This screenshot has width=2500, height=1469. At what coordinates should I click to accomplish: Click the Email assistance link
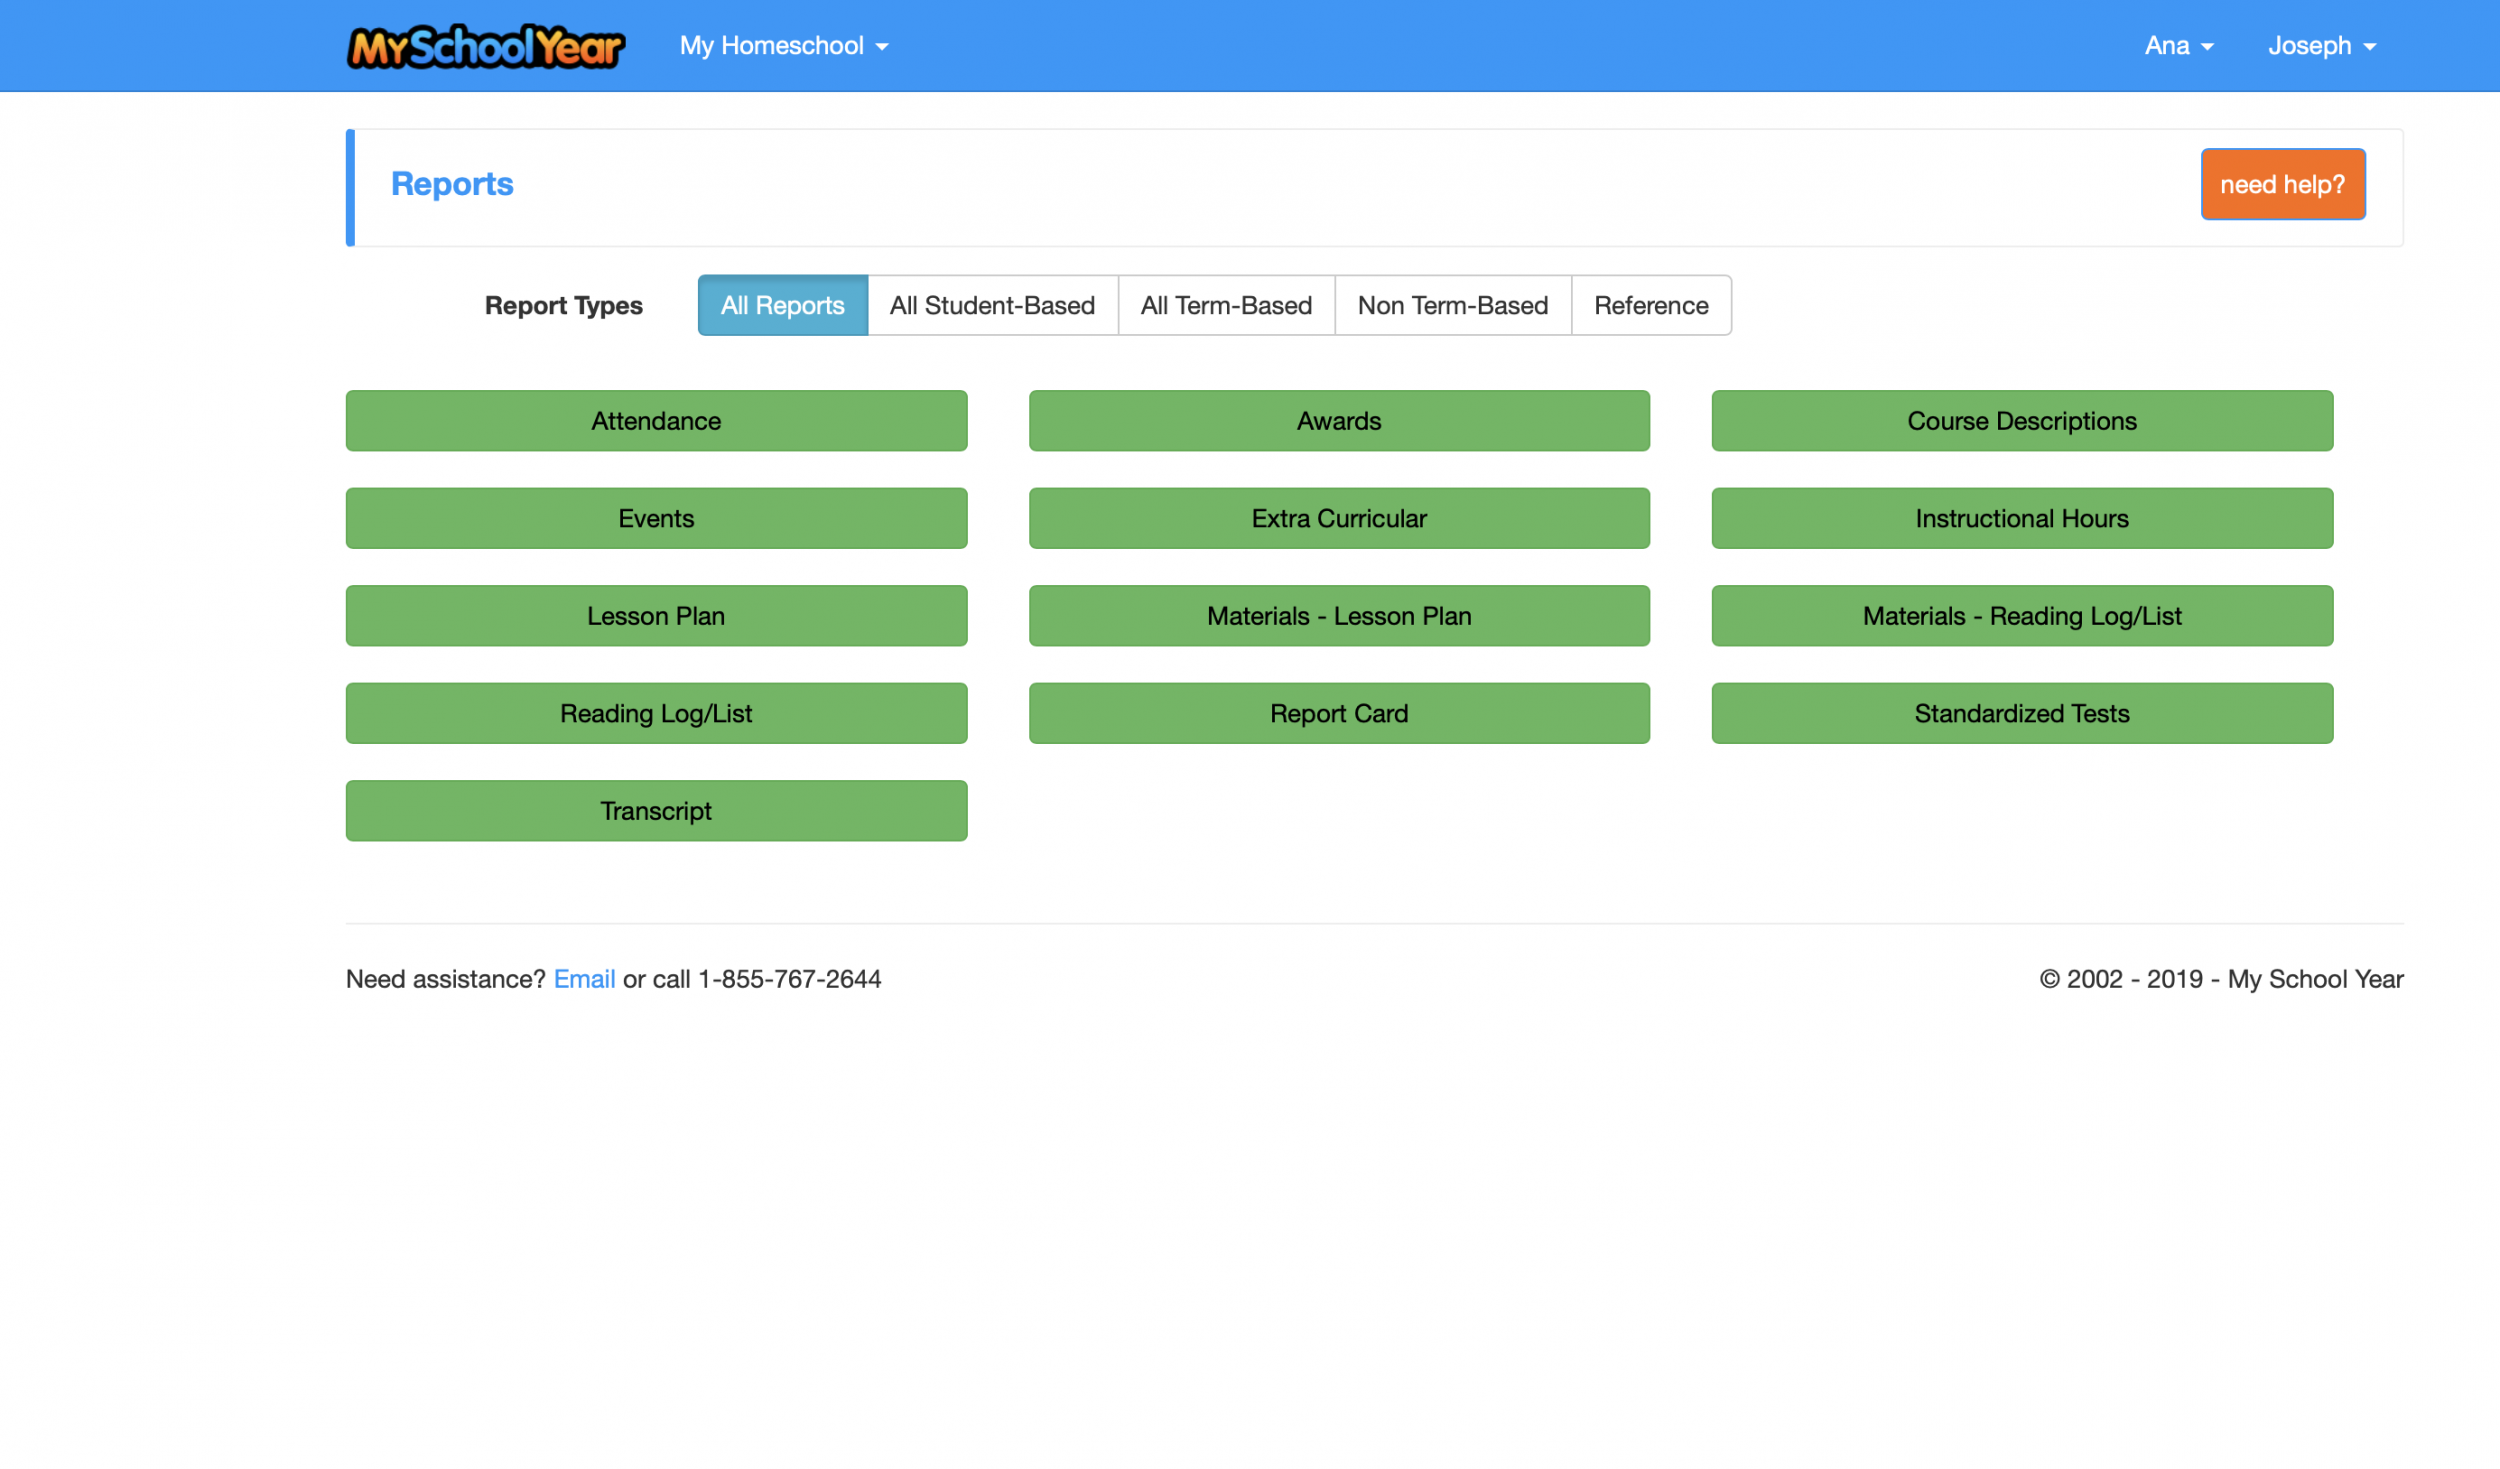click(x=584, y=979)
